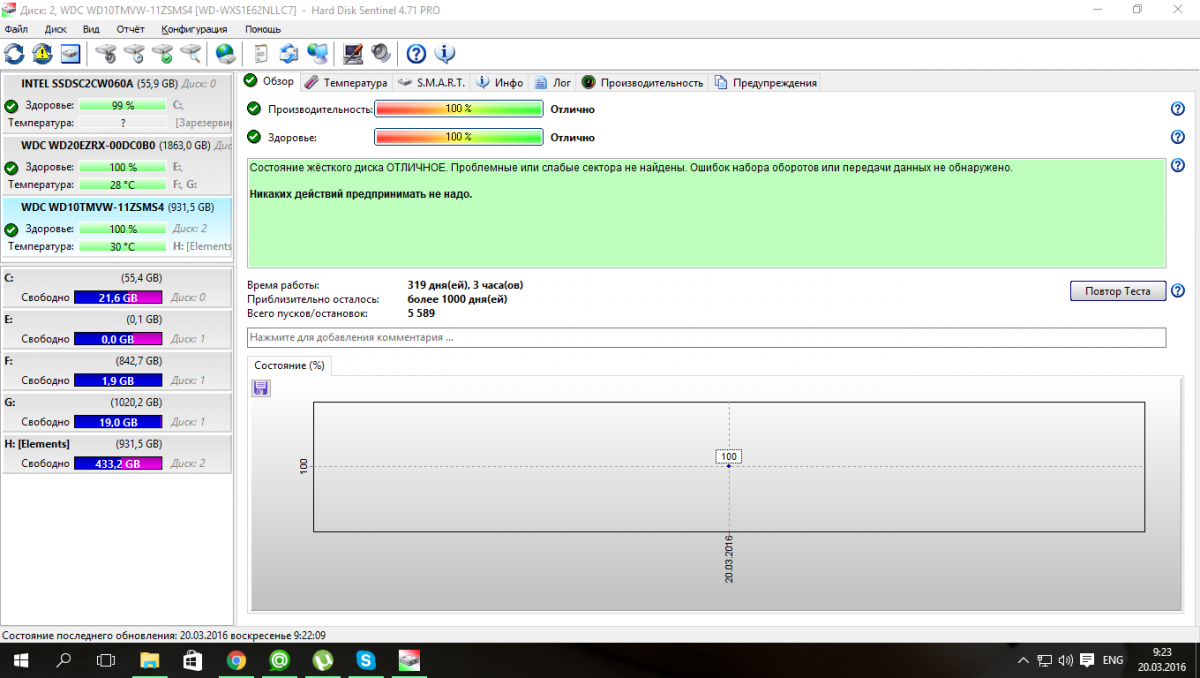Screen dimensions: 1200x678
Task: Click the monitor with pen configuration icon
Action: click(353, 53)
